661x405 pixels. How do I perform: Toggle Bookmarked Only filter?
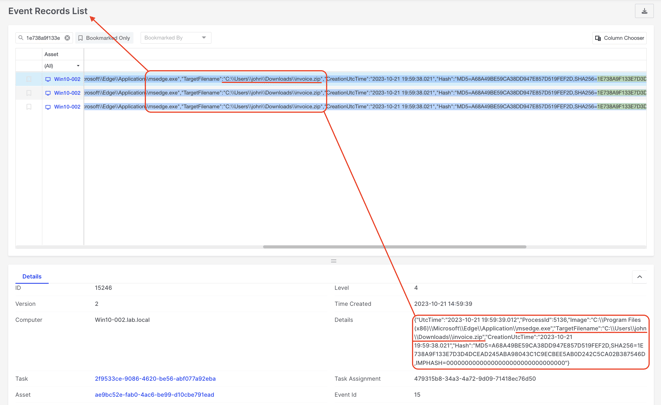(104, 38)
